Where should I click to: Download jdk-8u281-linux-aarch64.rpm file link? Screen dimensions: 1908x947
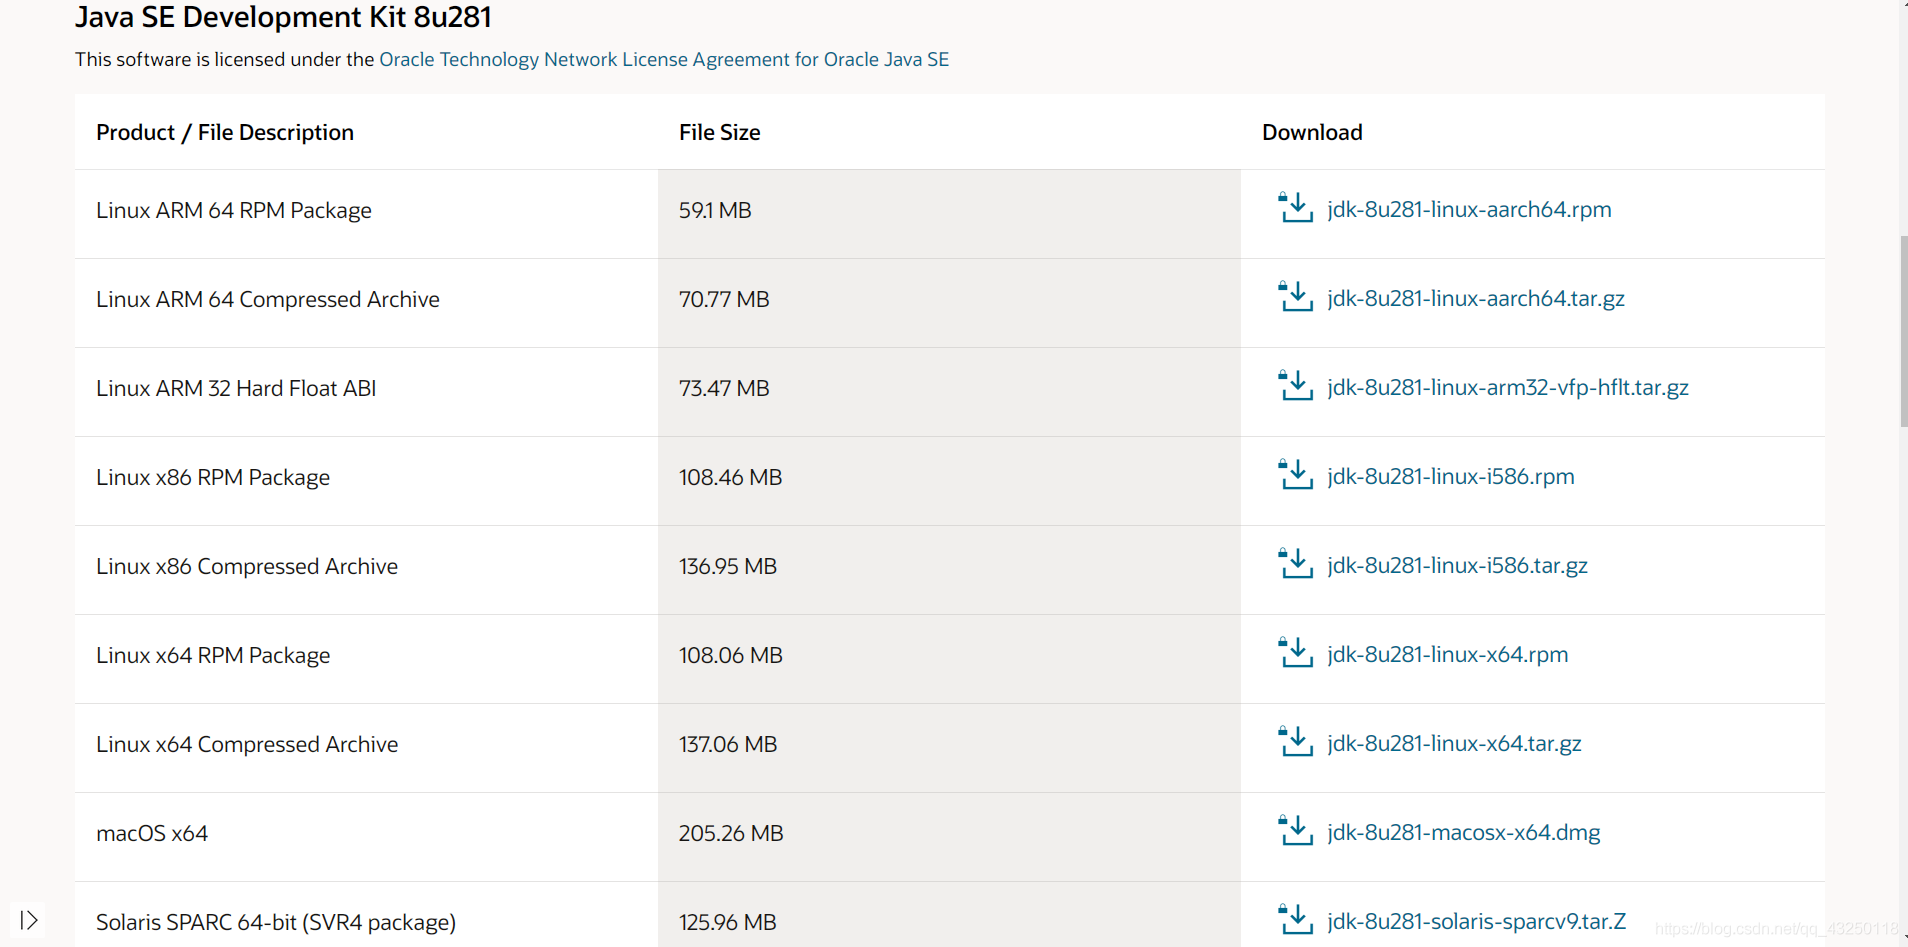pyautogui.click(x=1469, y=209)
